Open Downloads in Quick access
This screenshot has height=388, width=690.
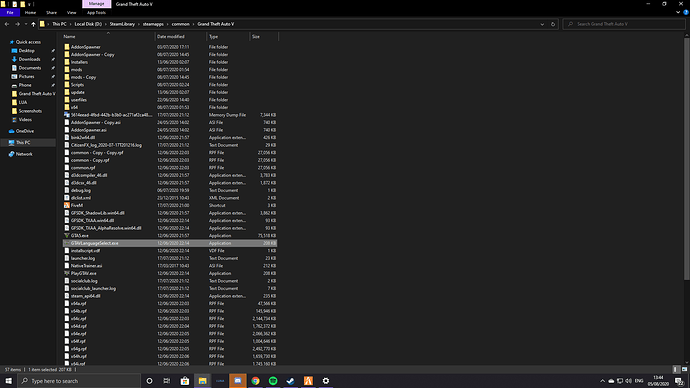(29, 59)
